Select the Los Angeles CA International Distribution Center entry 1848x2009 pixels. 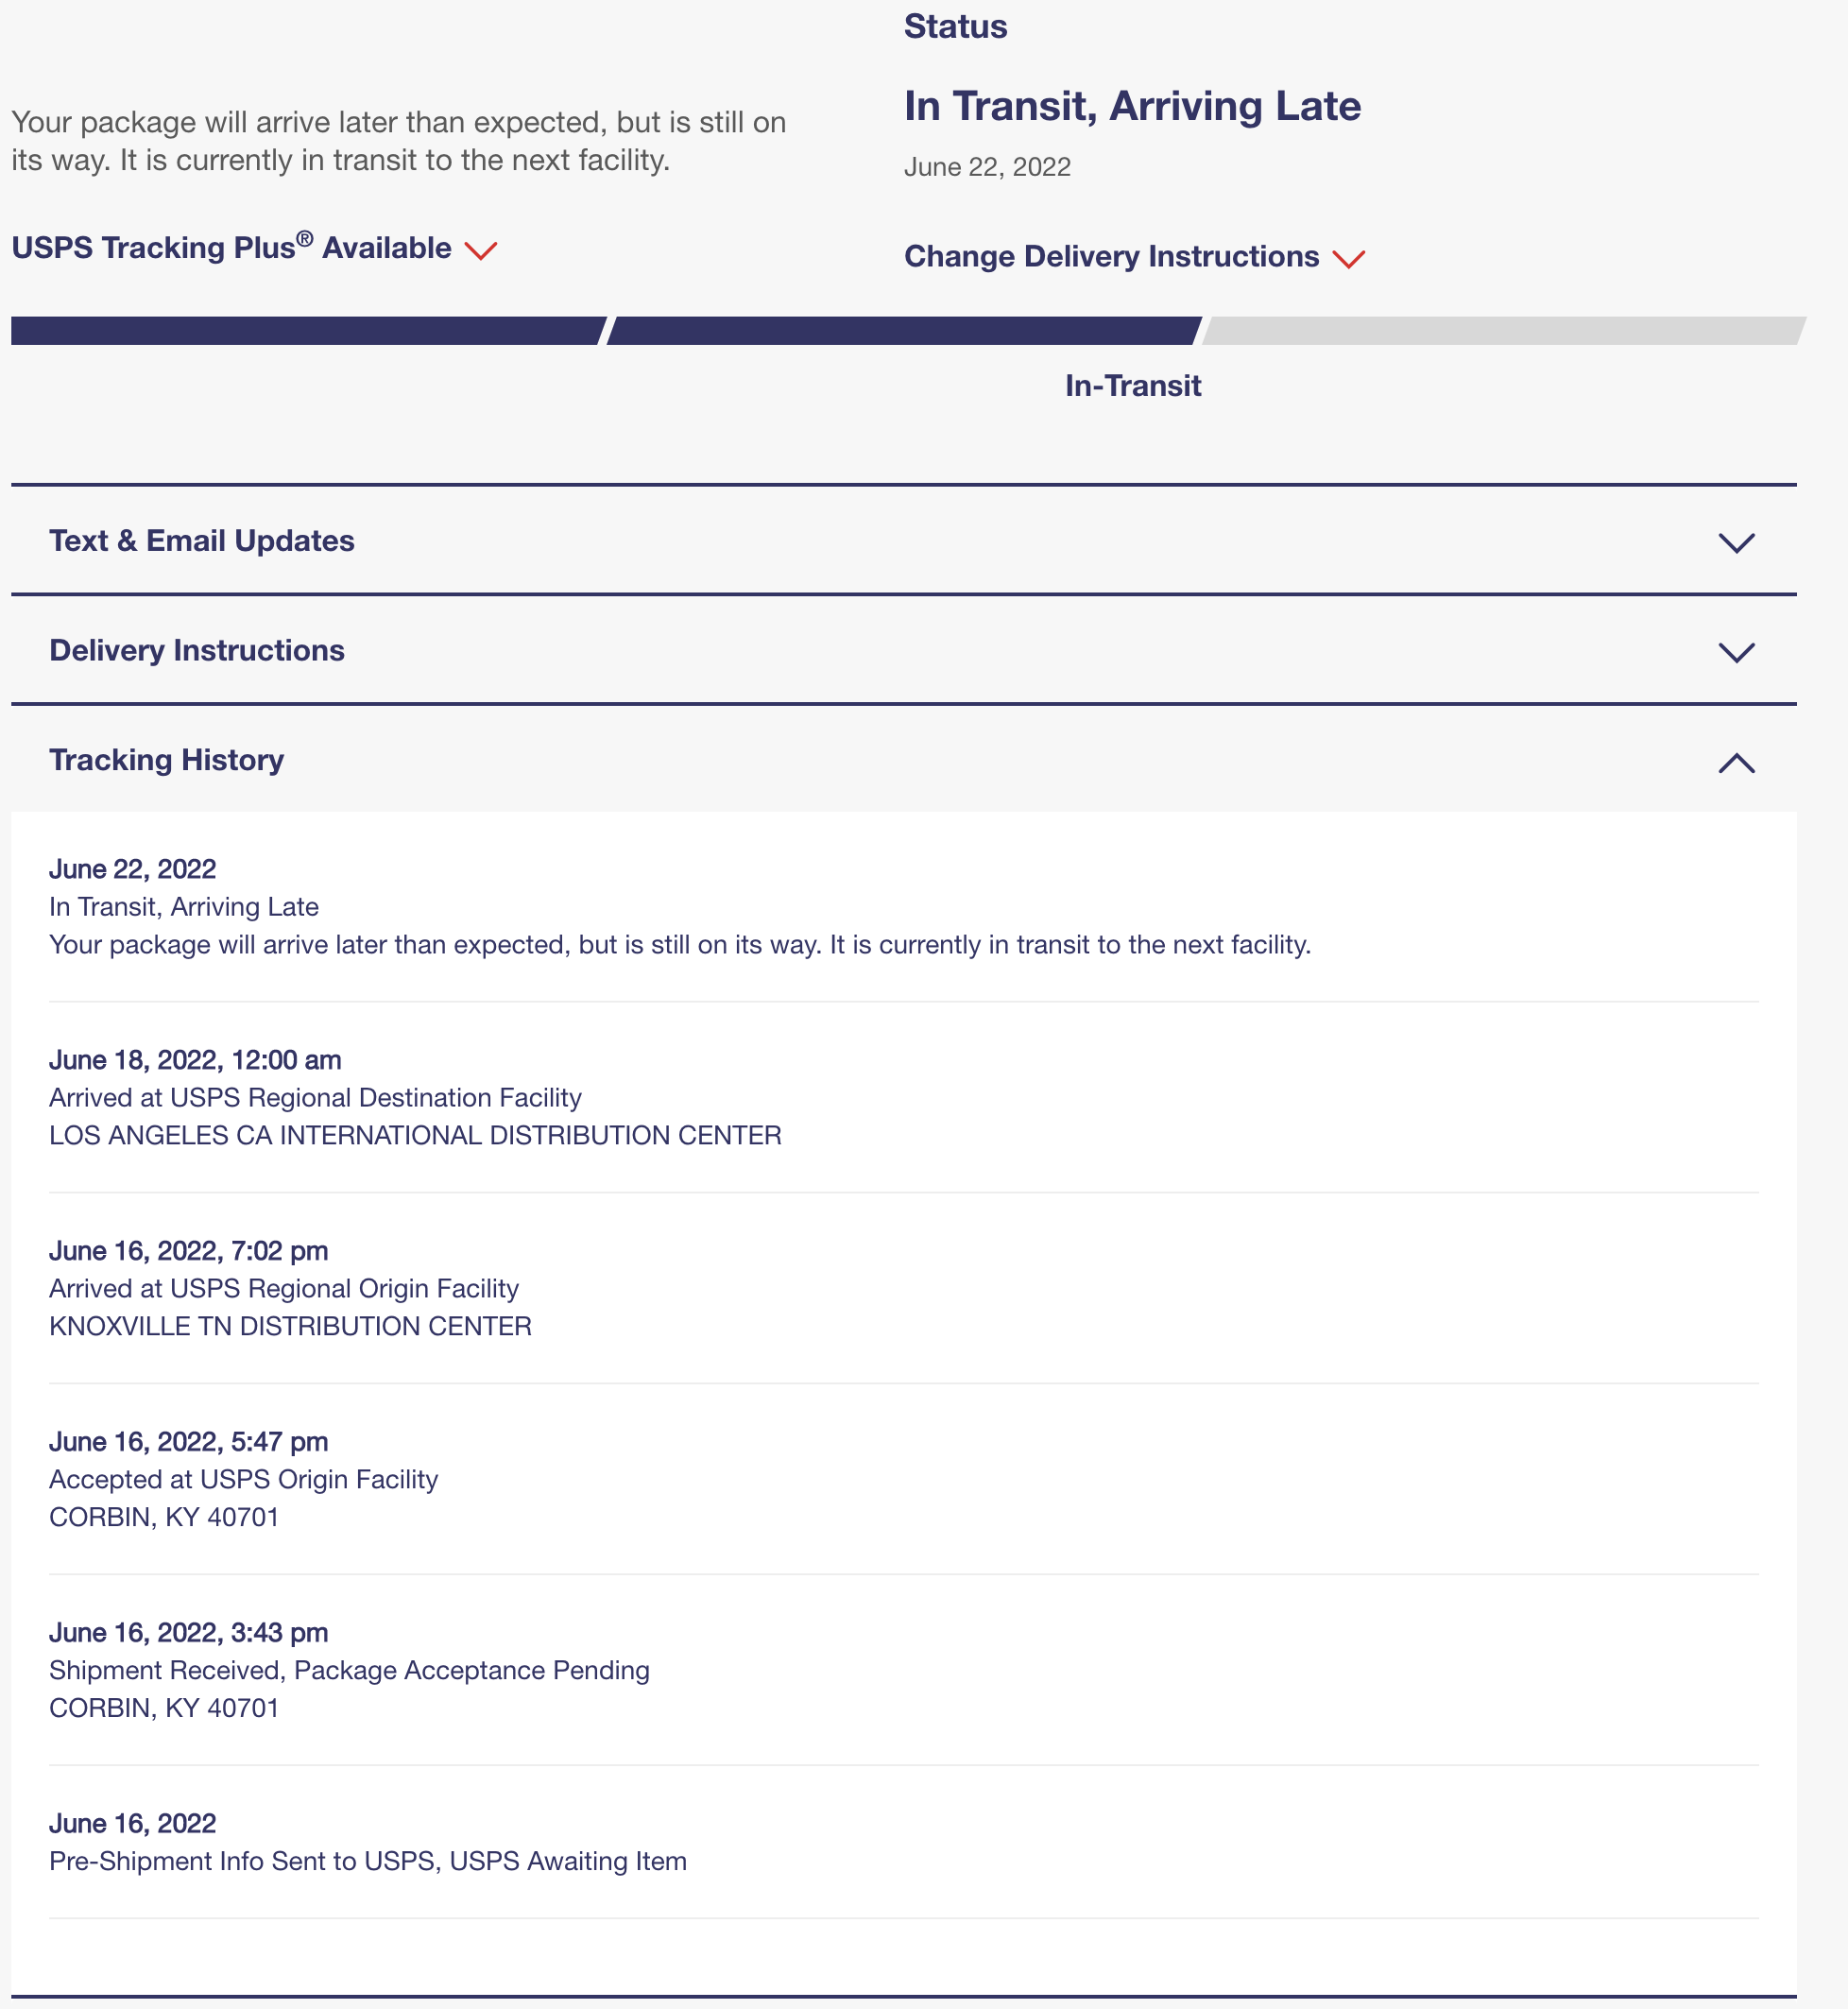pyautogui.click(x=904, y=1097)
